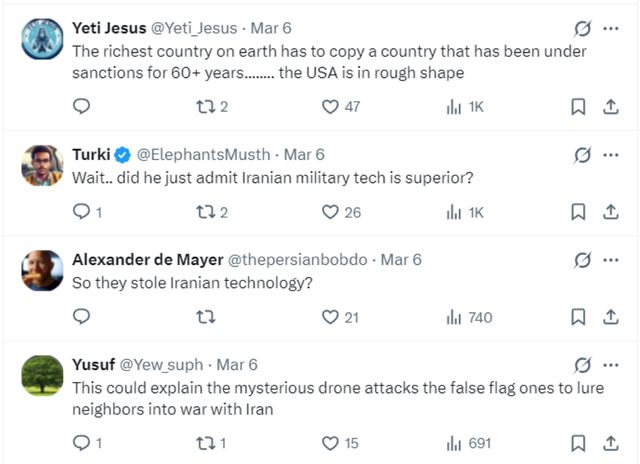Bookmark Yusuf's tweet
The width and height of the screenshot is (640, 464).
[x=577, y=443]
